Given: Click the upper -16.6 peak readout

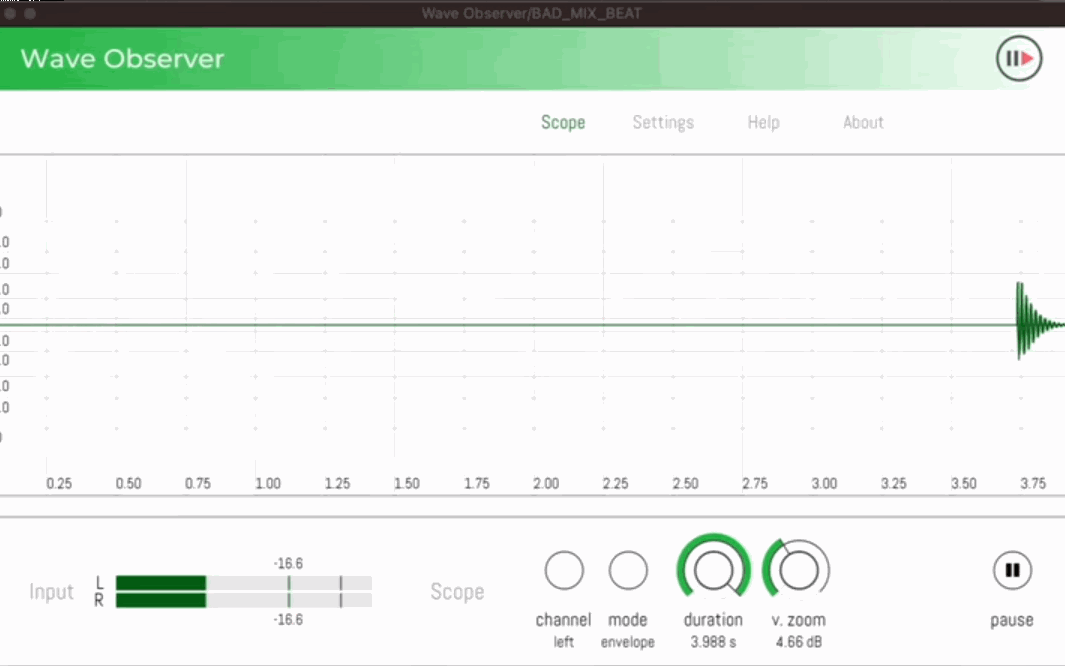Looking at the screenshot, I should [x=289, y=563].
